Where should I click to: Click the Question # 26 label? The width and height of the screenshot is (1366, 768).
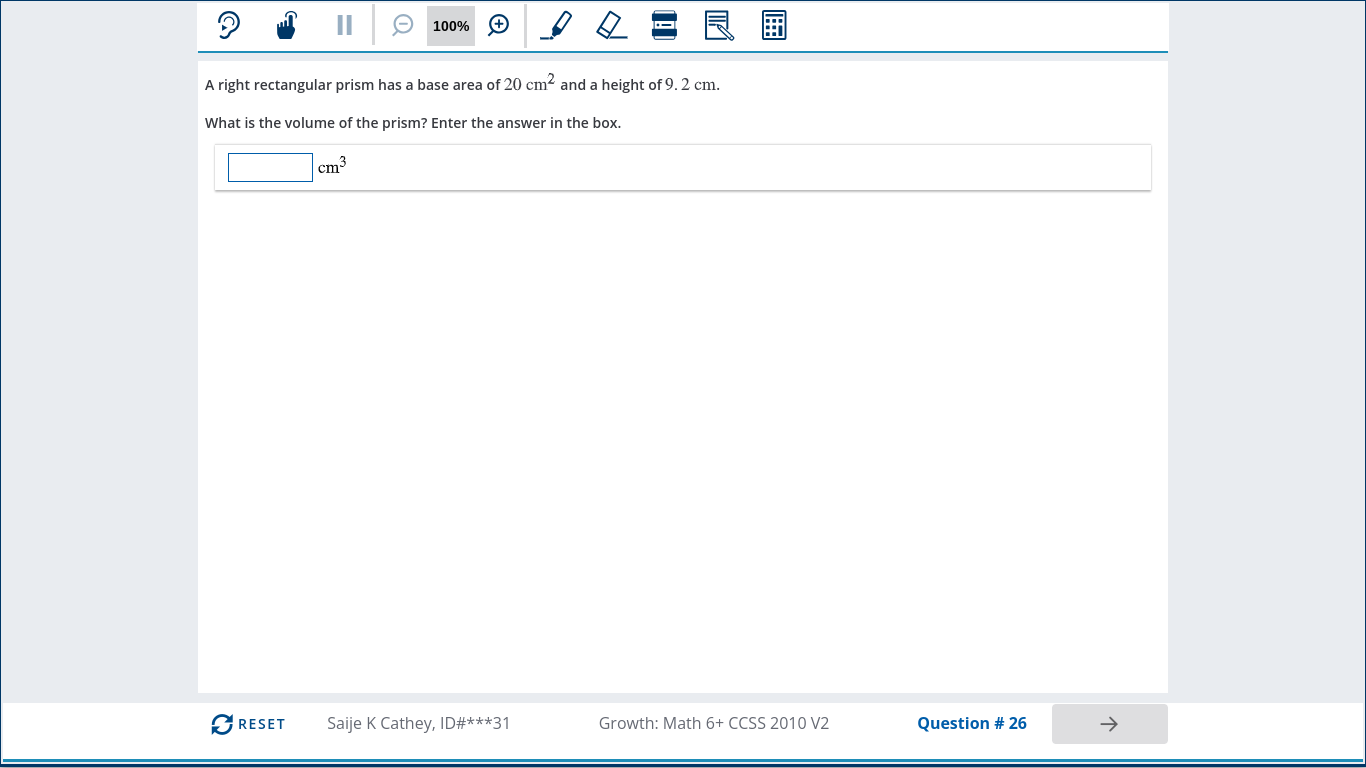(x=971, y=723)
